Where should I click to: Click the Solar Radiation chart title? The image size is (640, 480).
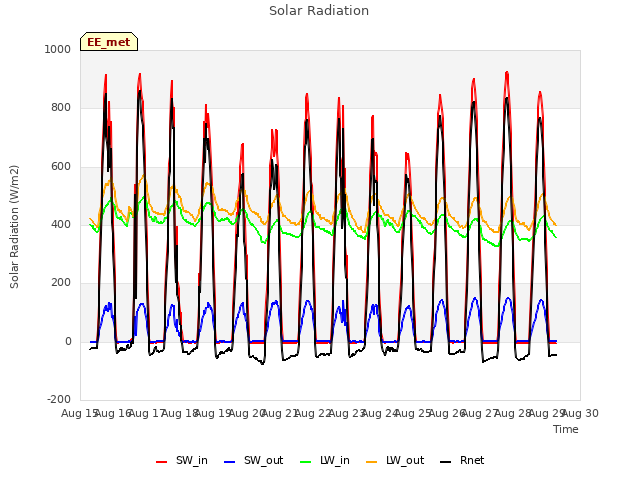click(x=319, y=11)
